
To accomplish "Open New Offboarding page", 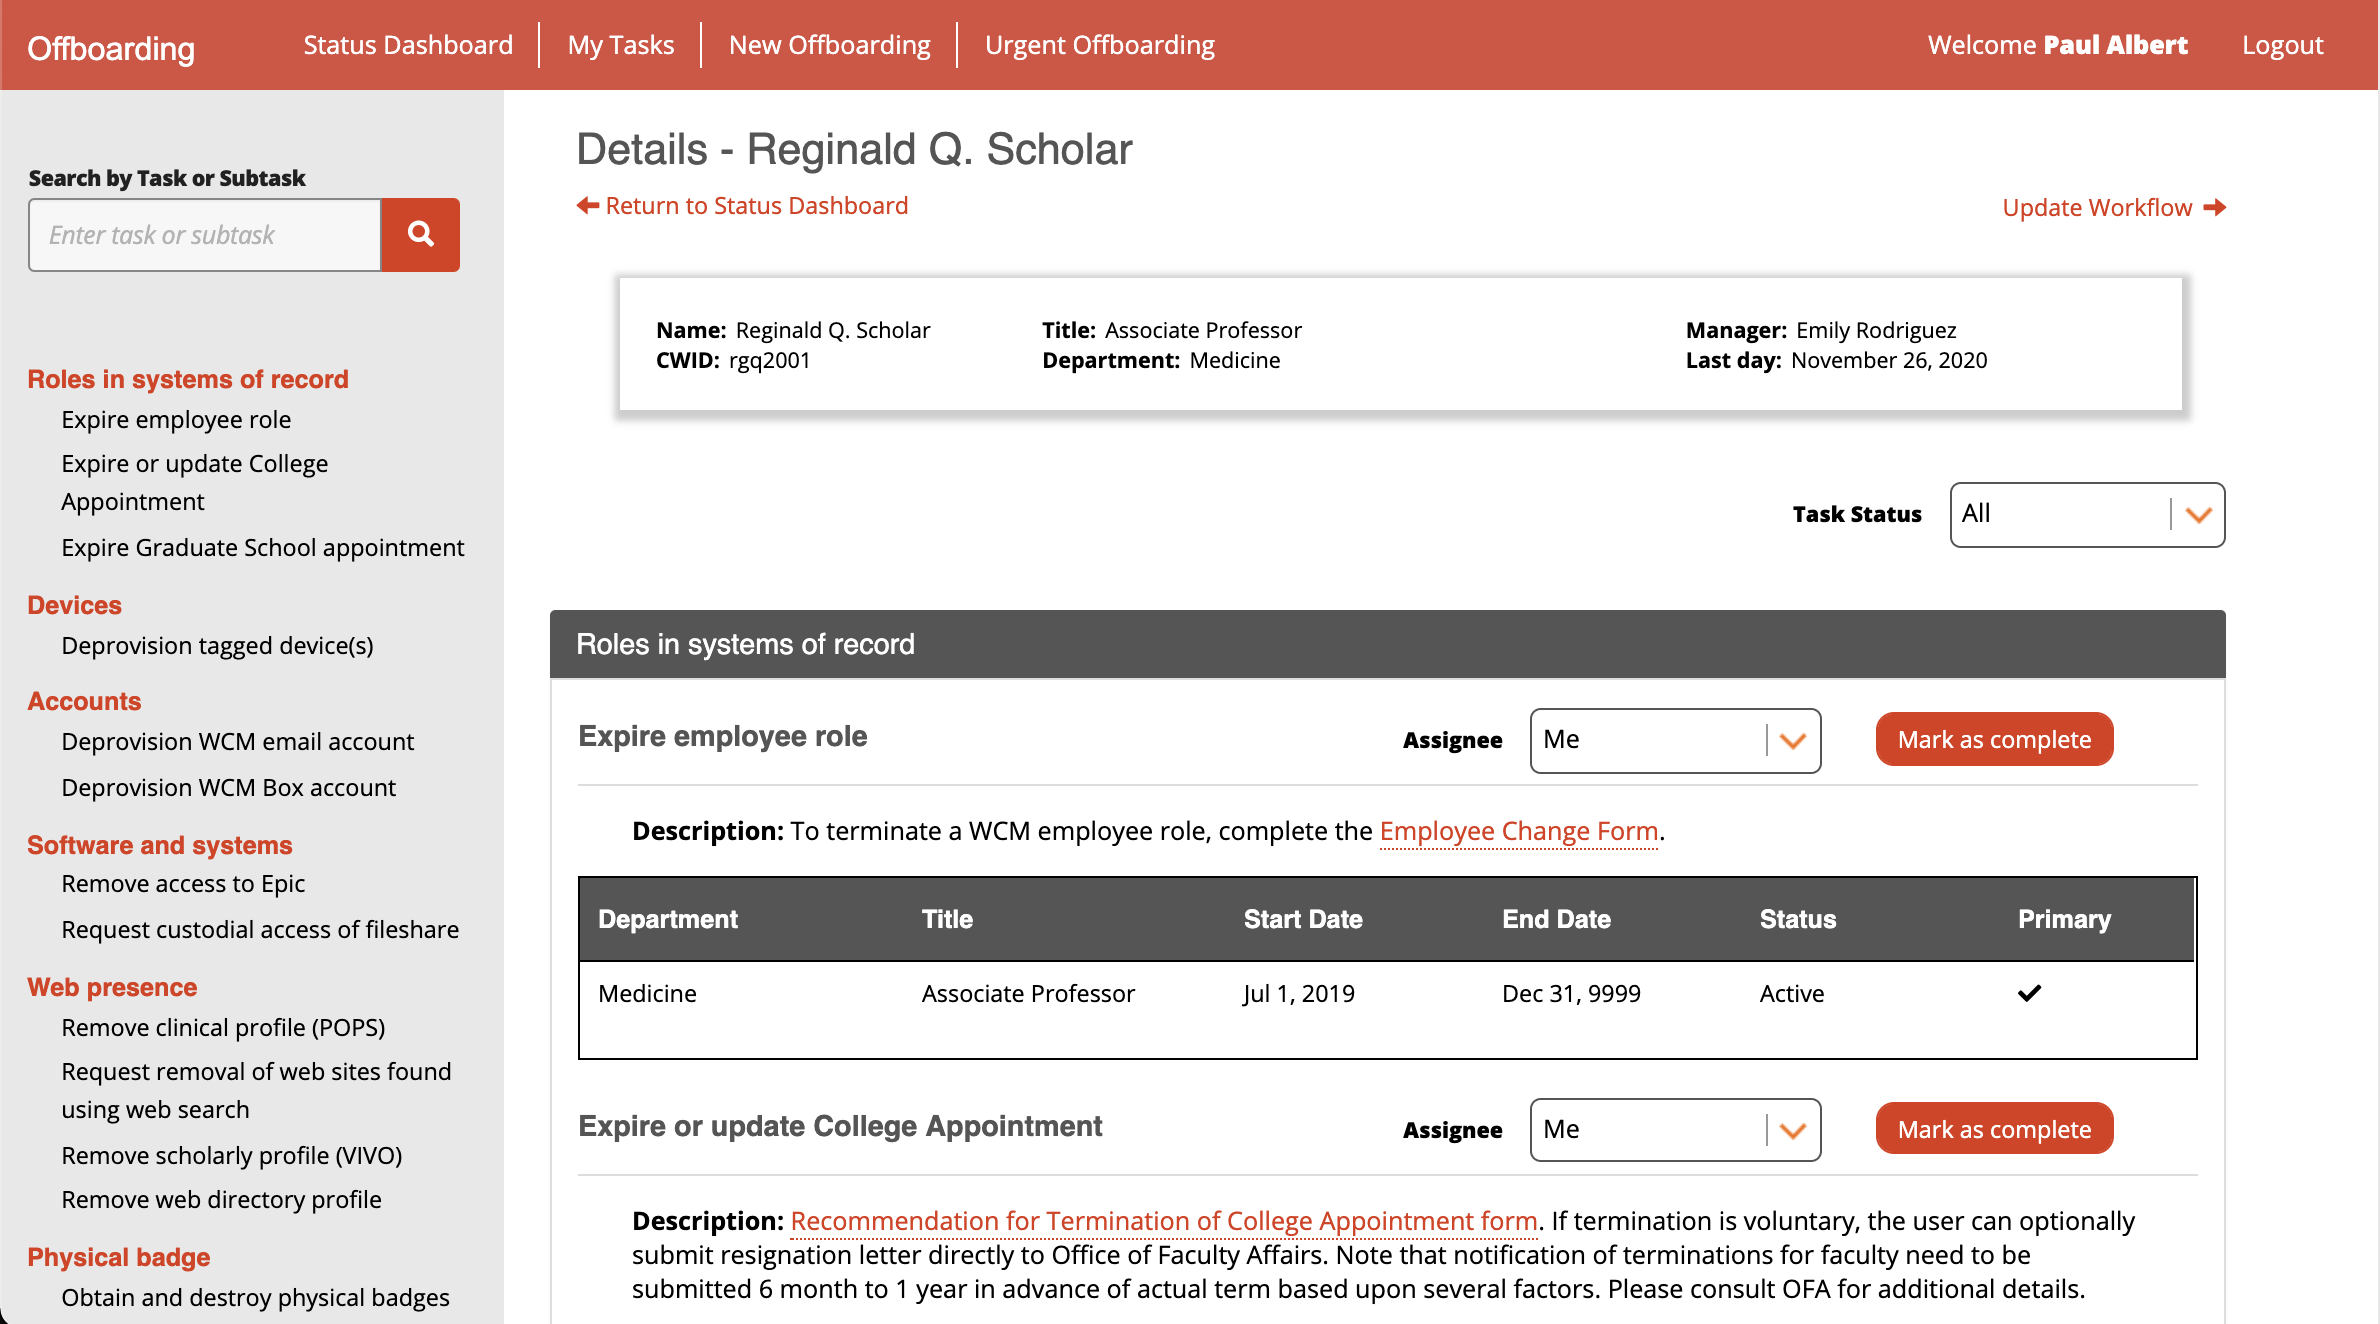I will 830,45.
